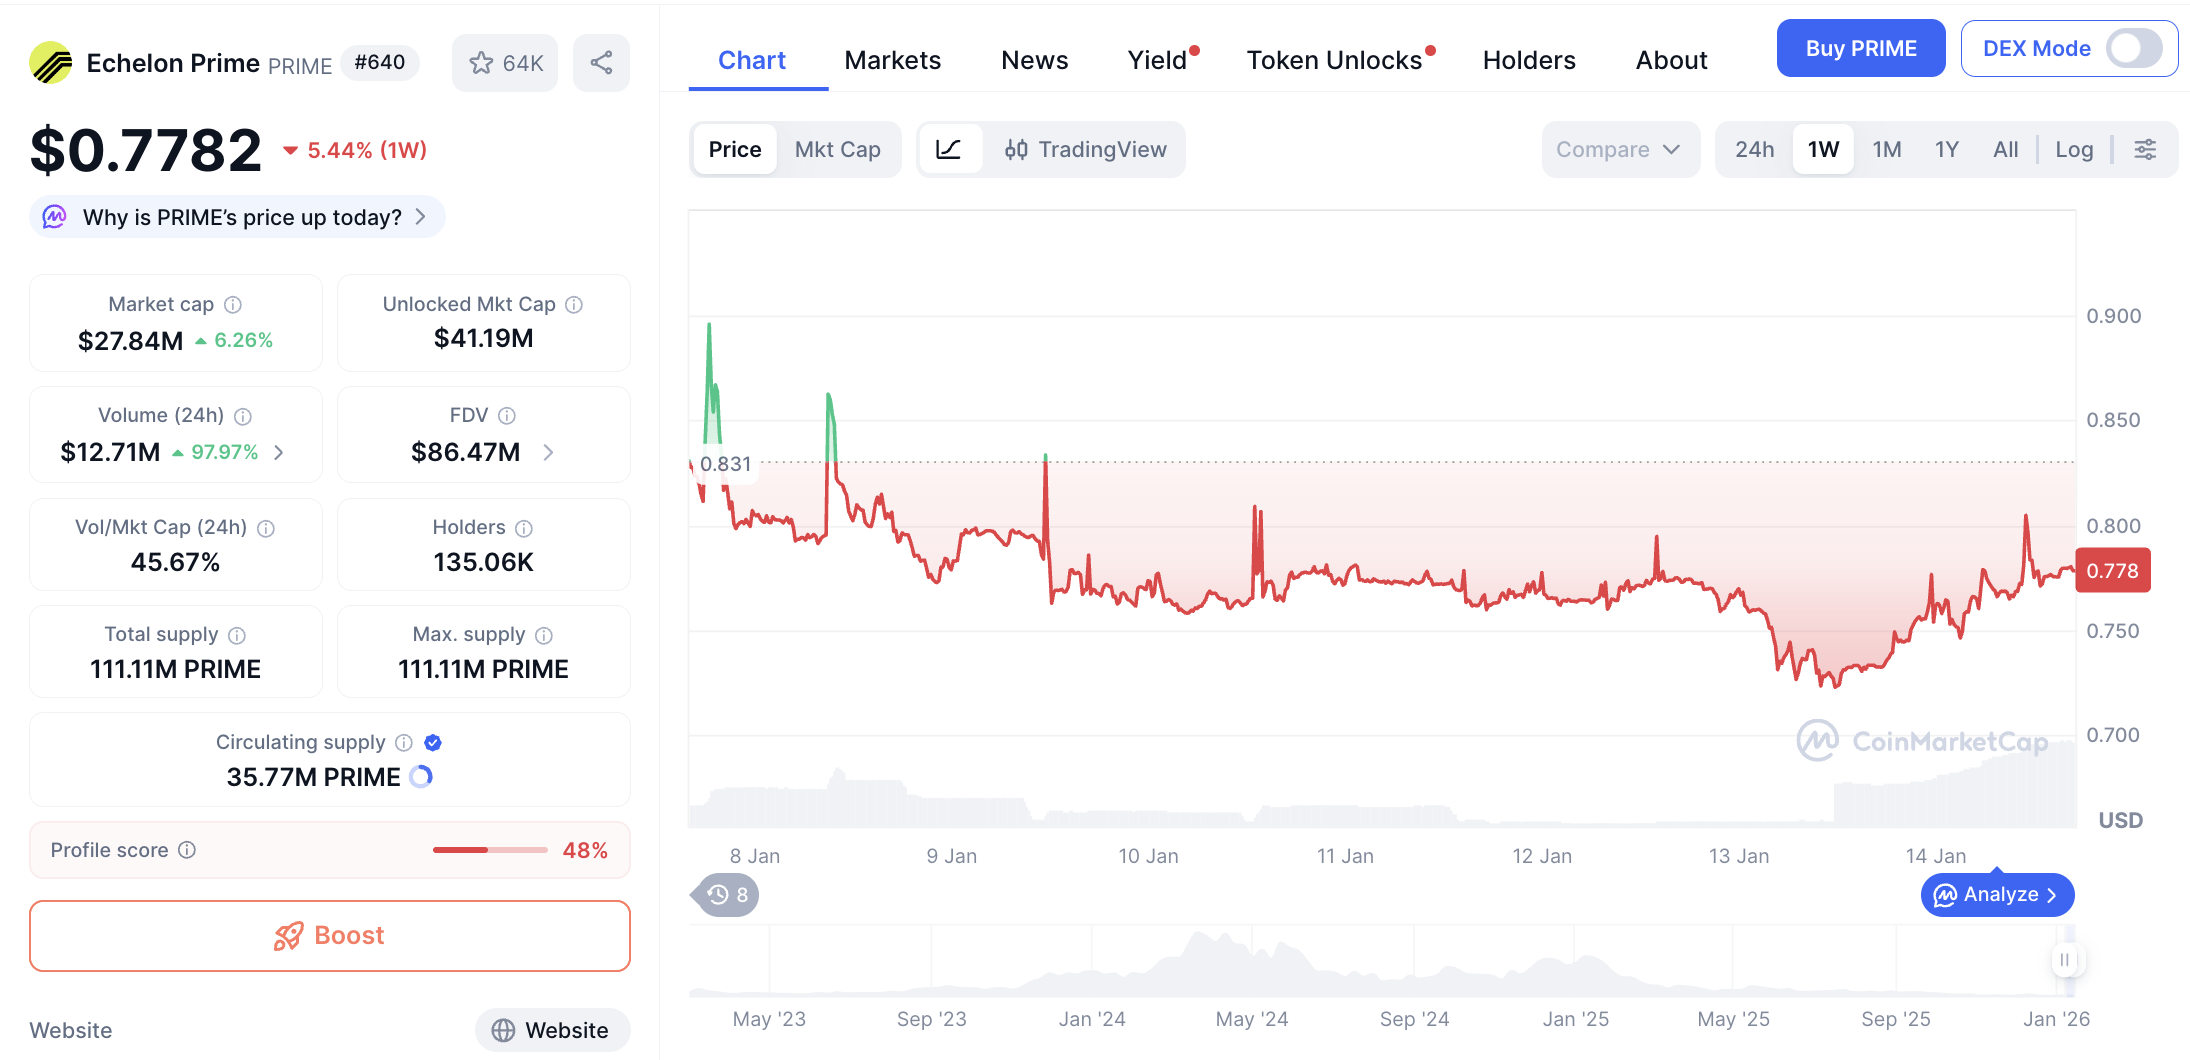
Task: Expand FDV details chevron
Action: [x=548, y=453]
